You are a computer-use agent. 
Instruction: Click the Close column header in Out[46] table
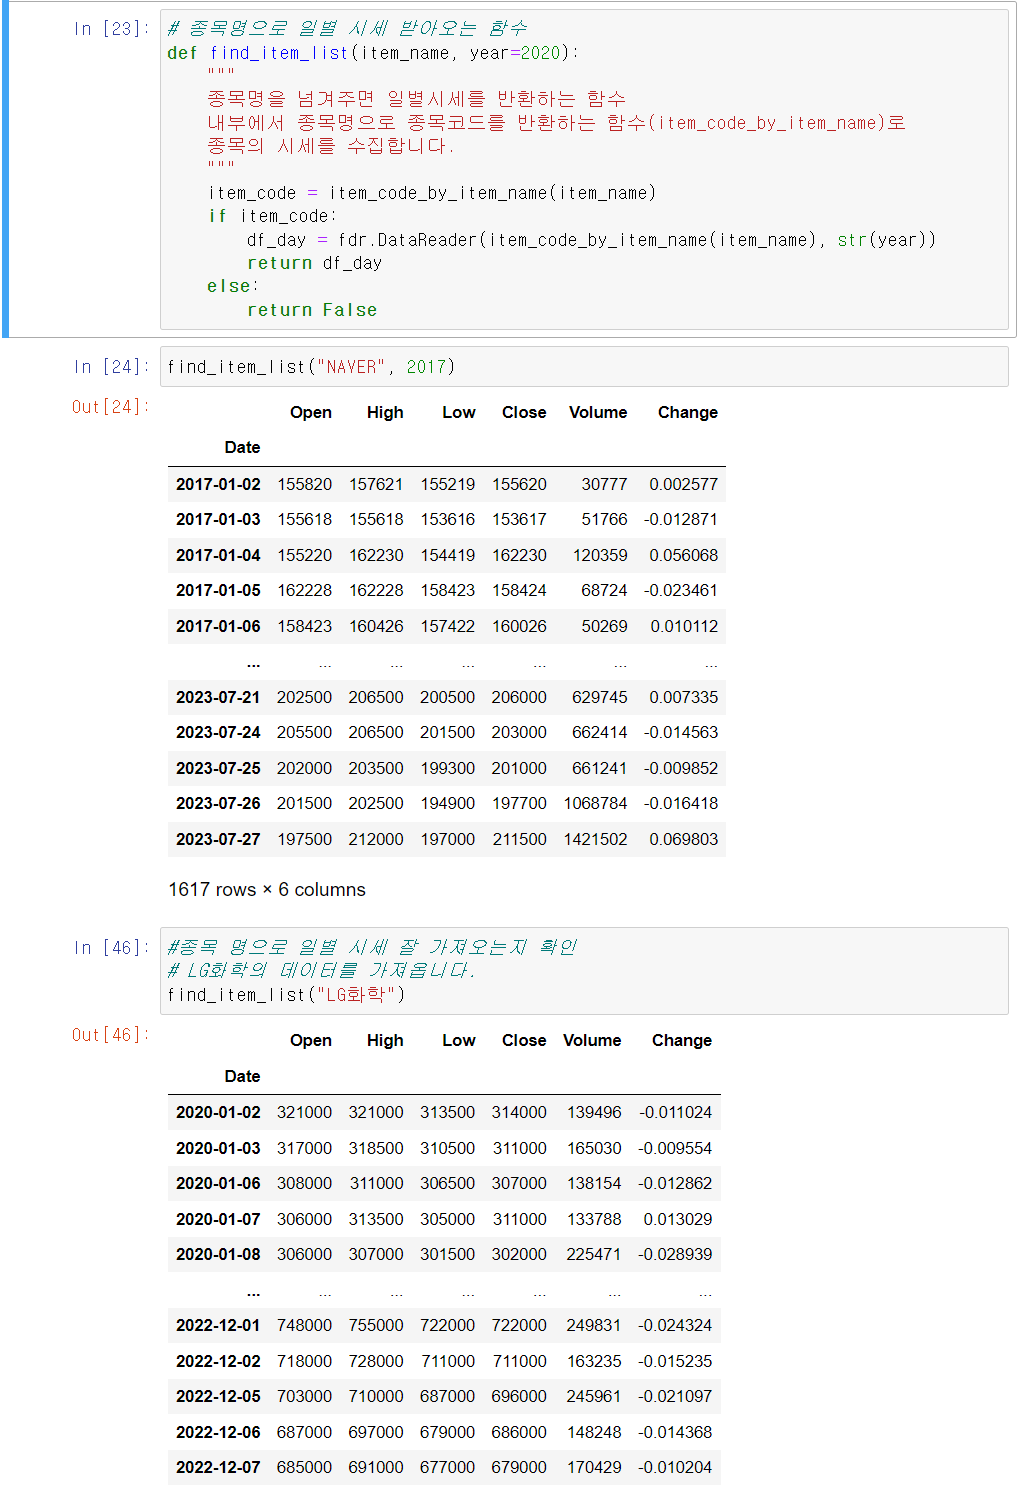(x=524, y=1040)
